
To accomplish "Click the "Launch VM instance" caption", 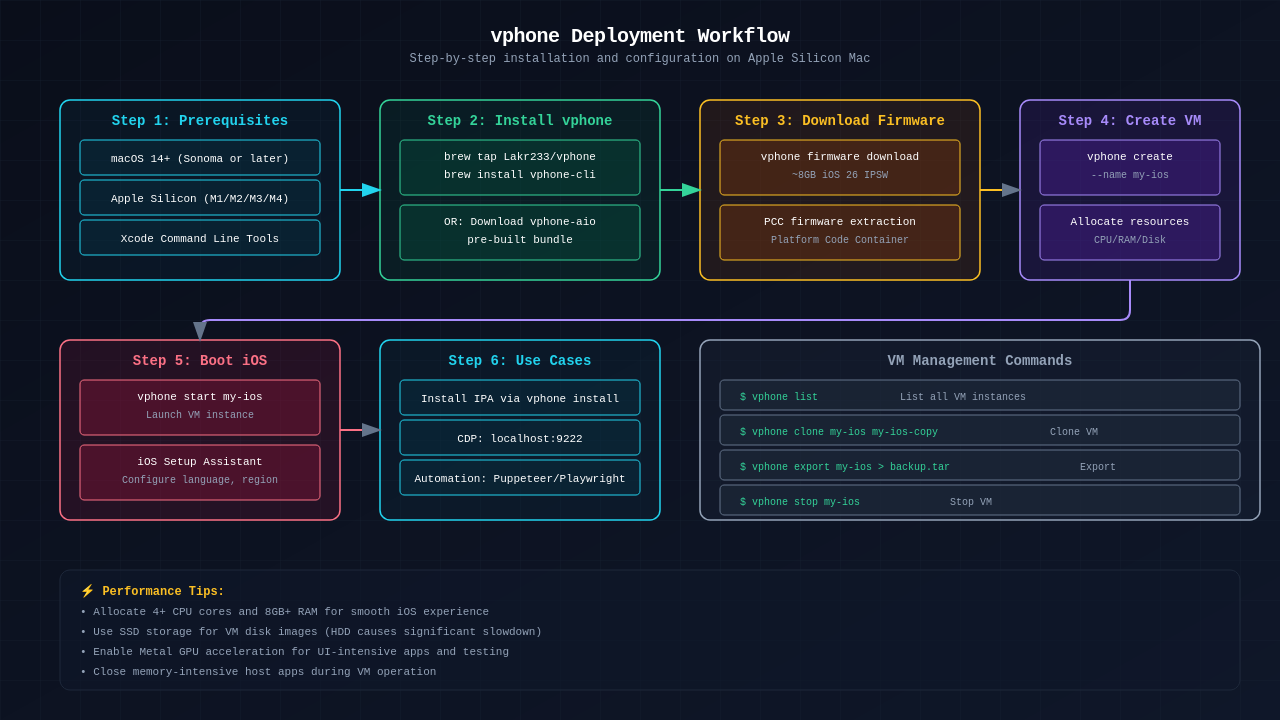I will click(200, 415).
